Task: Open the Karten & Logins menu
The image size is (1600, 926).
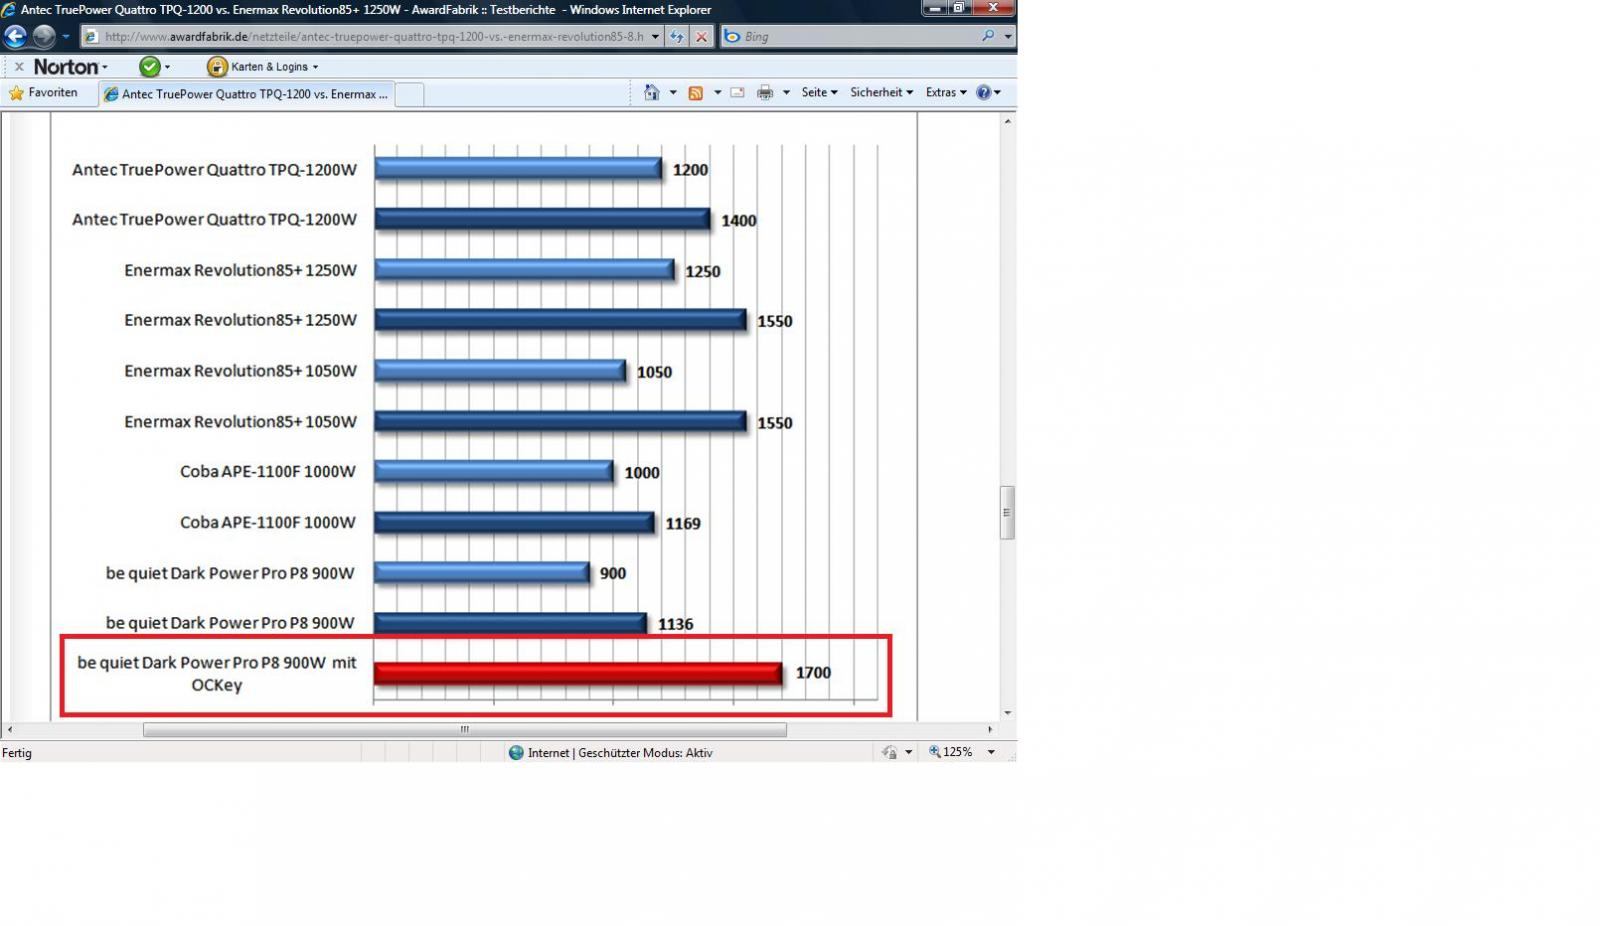Action: coord(274,67)
